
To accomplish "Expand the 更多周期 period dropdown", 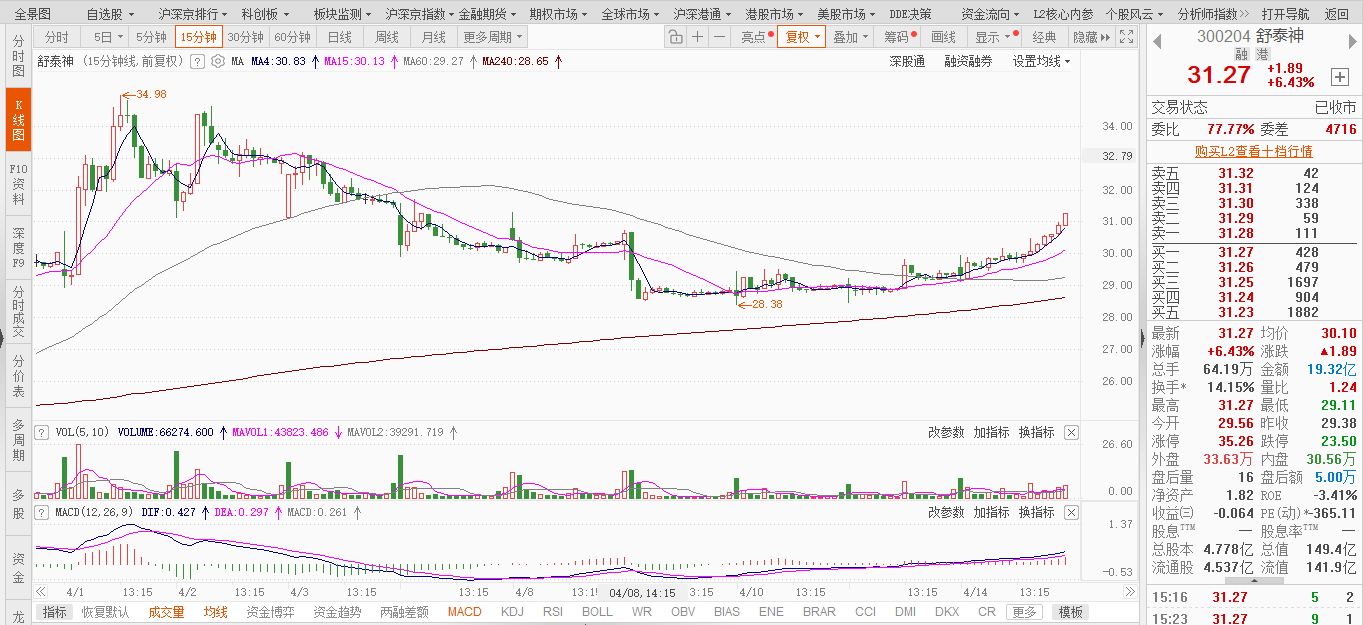I will click(492, 37).
